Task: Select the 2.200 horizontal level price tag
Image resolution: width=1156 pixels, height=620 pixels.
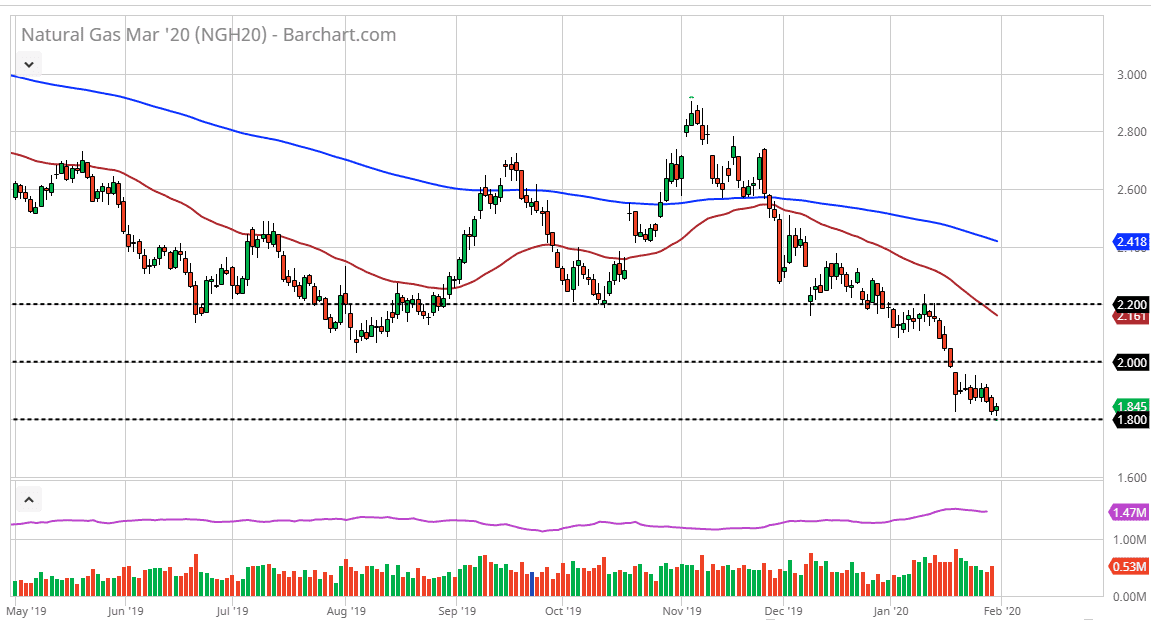Action: 1132,304
